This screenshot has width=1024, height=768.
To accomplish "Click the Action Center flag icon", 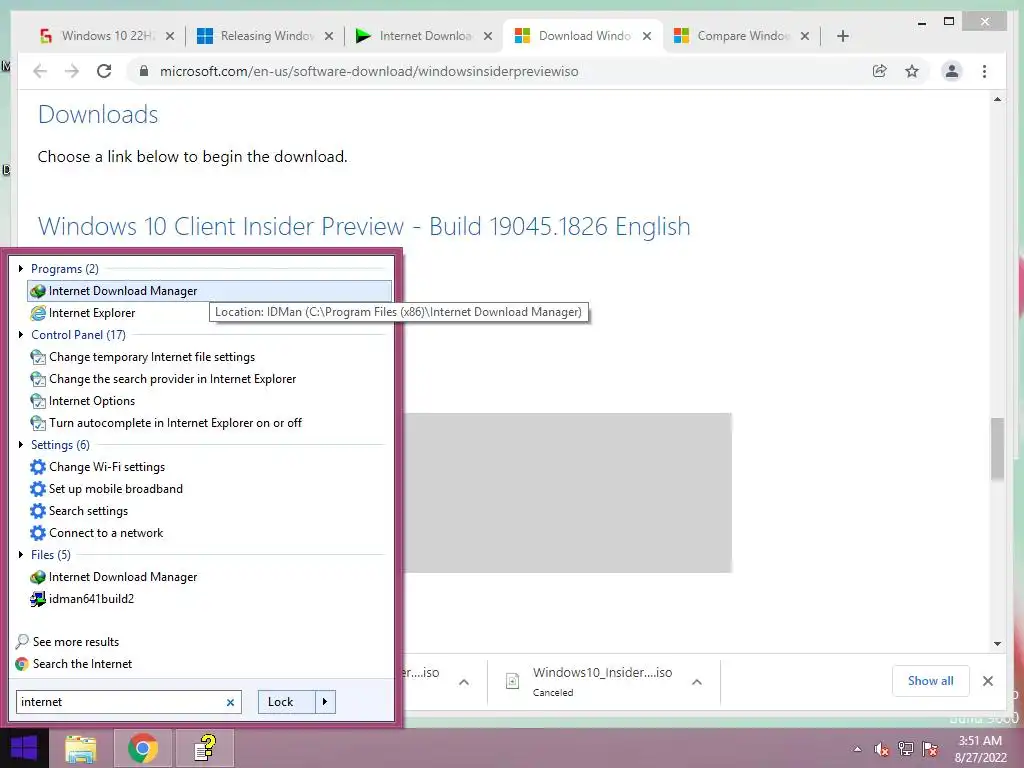I will [930, 749].
